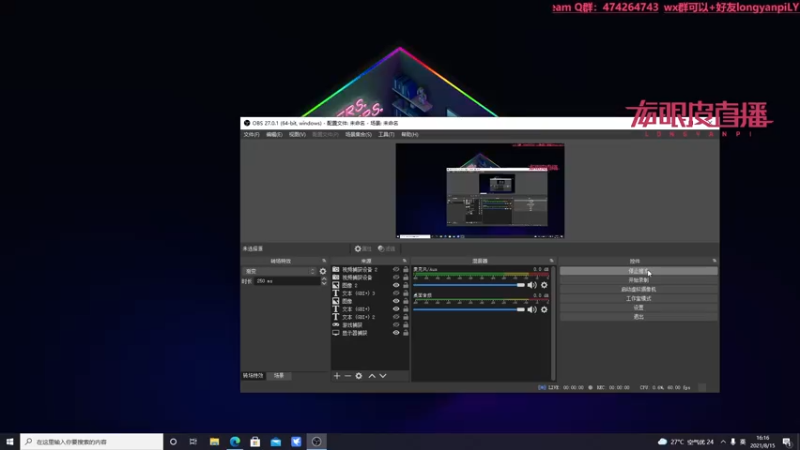Mute the 桌面音频 speaker icon

click(532, 310)
